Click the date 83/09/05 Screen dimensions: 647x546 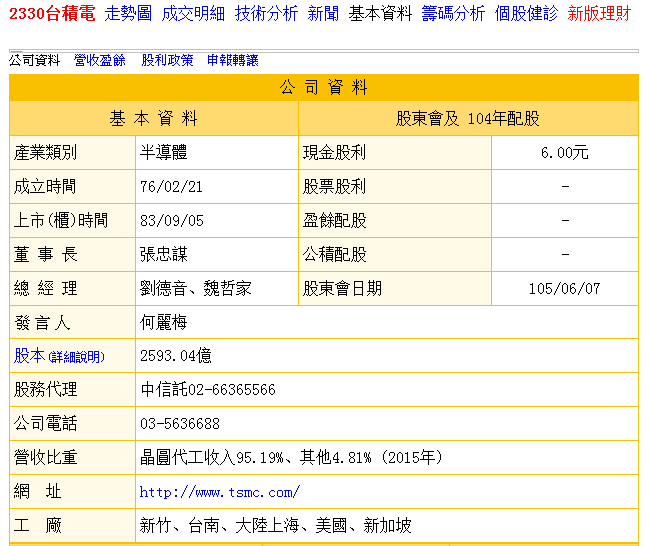click(172, 220)
